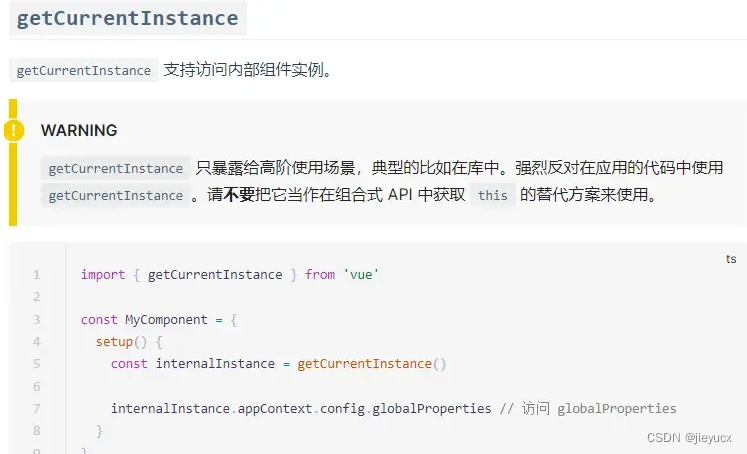Click getCurrentInstance code before 只暴露给高阶使用场景
Image resolution: width=747 pixels, height=454 pixels.
tap(115, 168)
